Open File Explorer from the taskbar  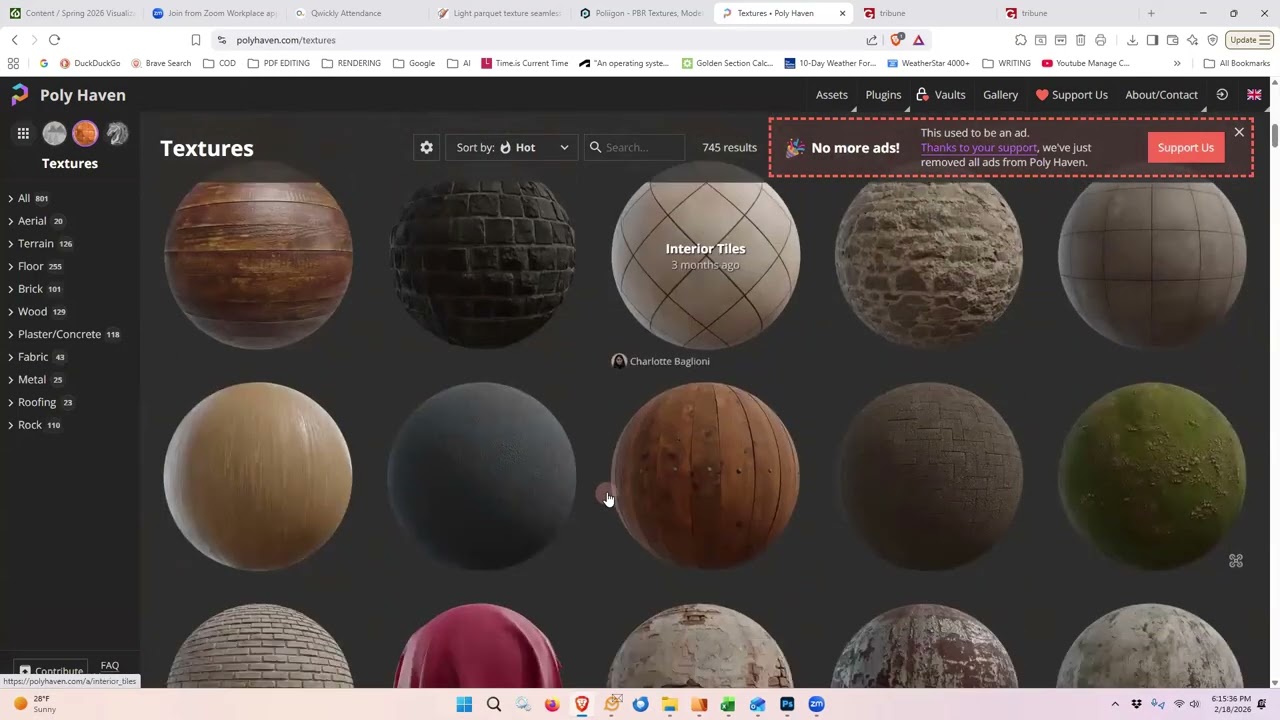670,704
